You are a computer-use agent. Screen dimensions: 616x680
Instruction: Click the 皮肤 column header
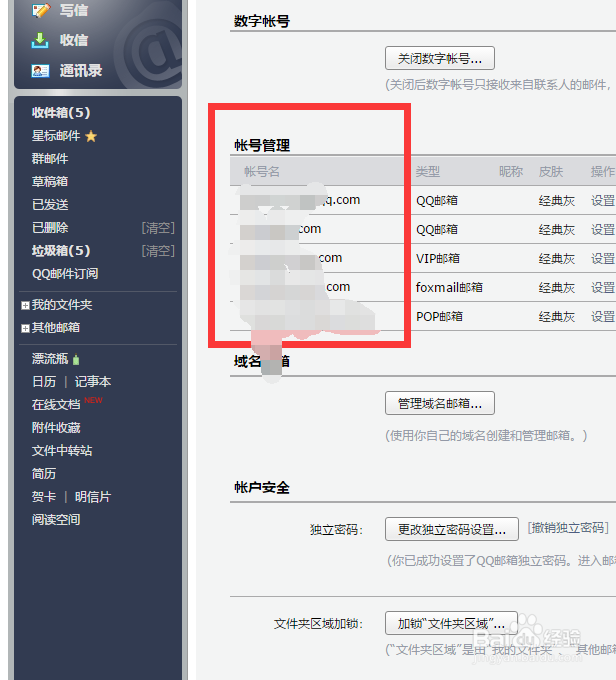551,172
